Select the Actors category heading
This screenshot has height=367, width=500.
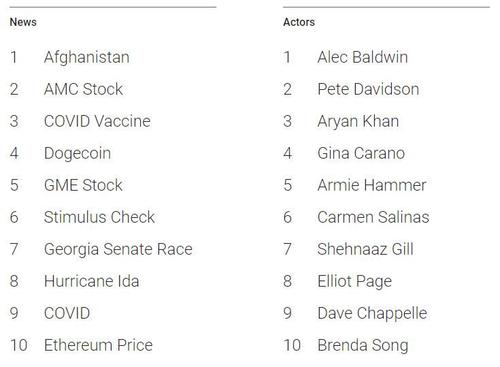(x=299, y=22)
